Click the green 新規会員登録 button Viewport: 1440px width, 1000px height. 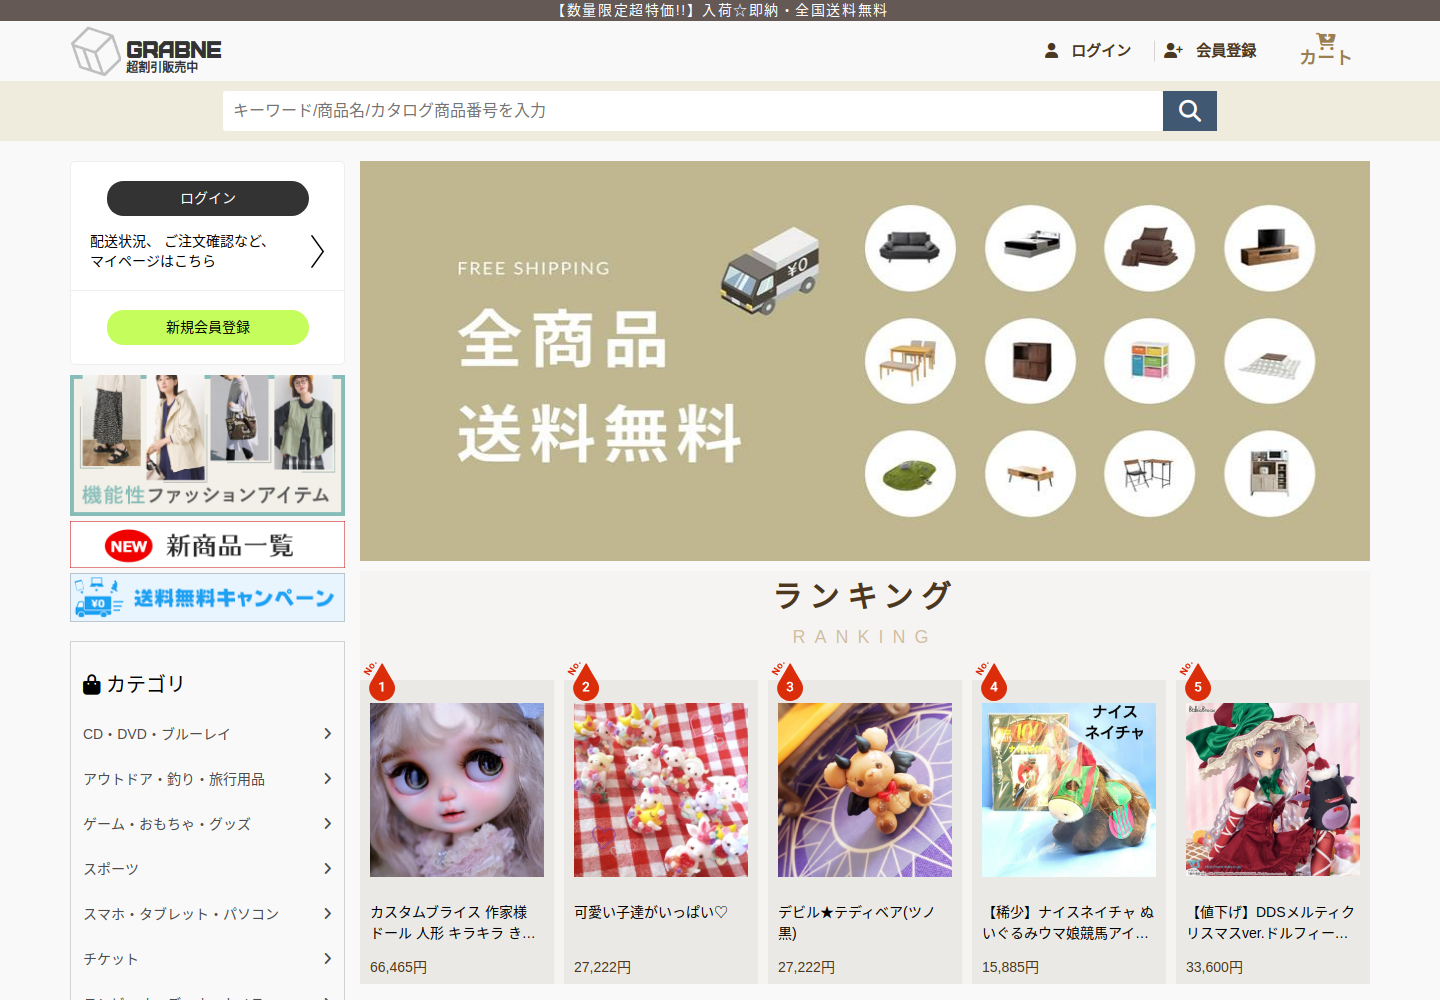[x=208, y=327]
